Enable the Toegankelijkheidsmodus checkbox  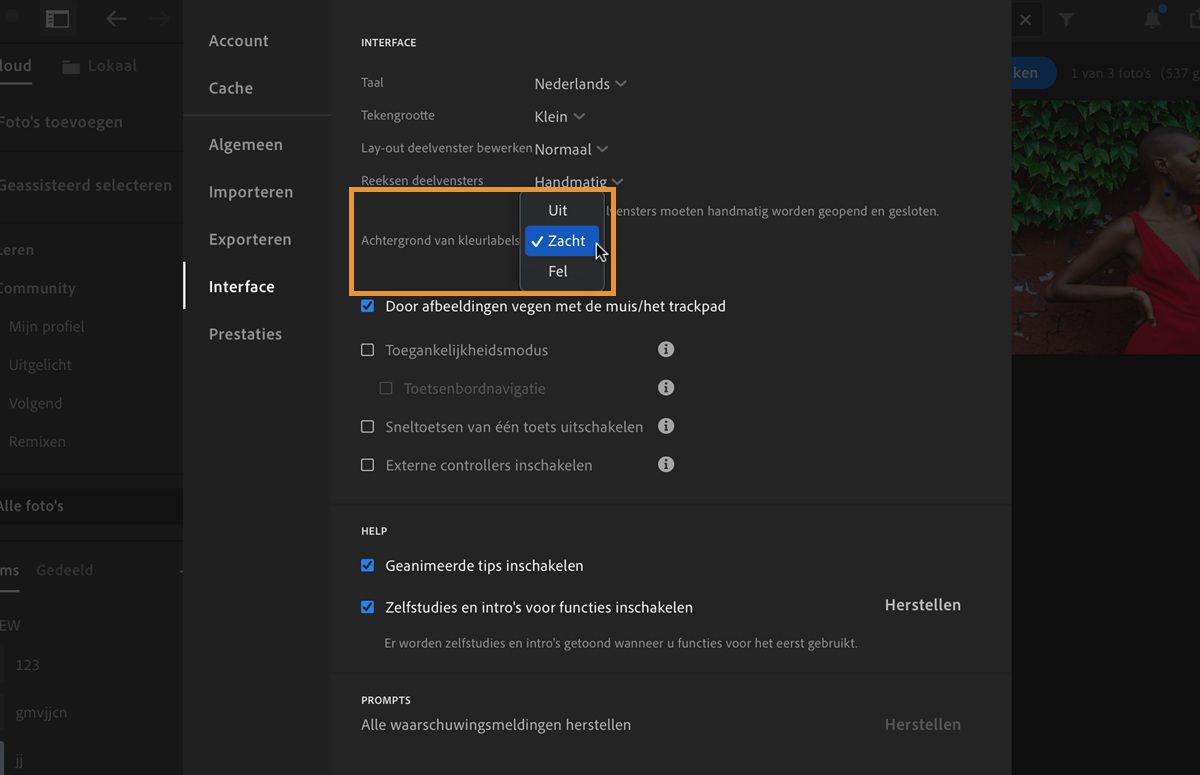click(x=367, y=349)
